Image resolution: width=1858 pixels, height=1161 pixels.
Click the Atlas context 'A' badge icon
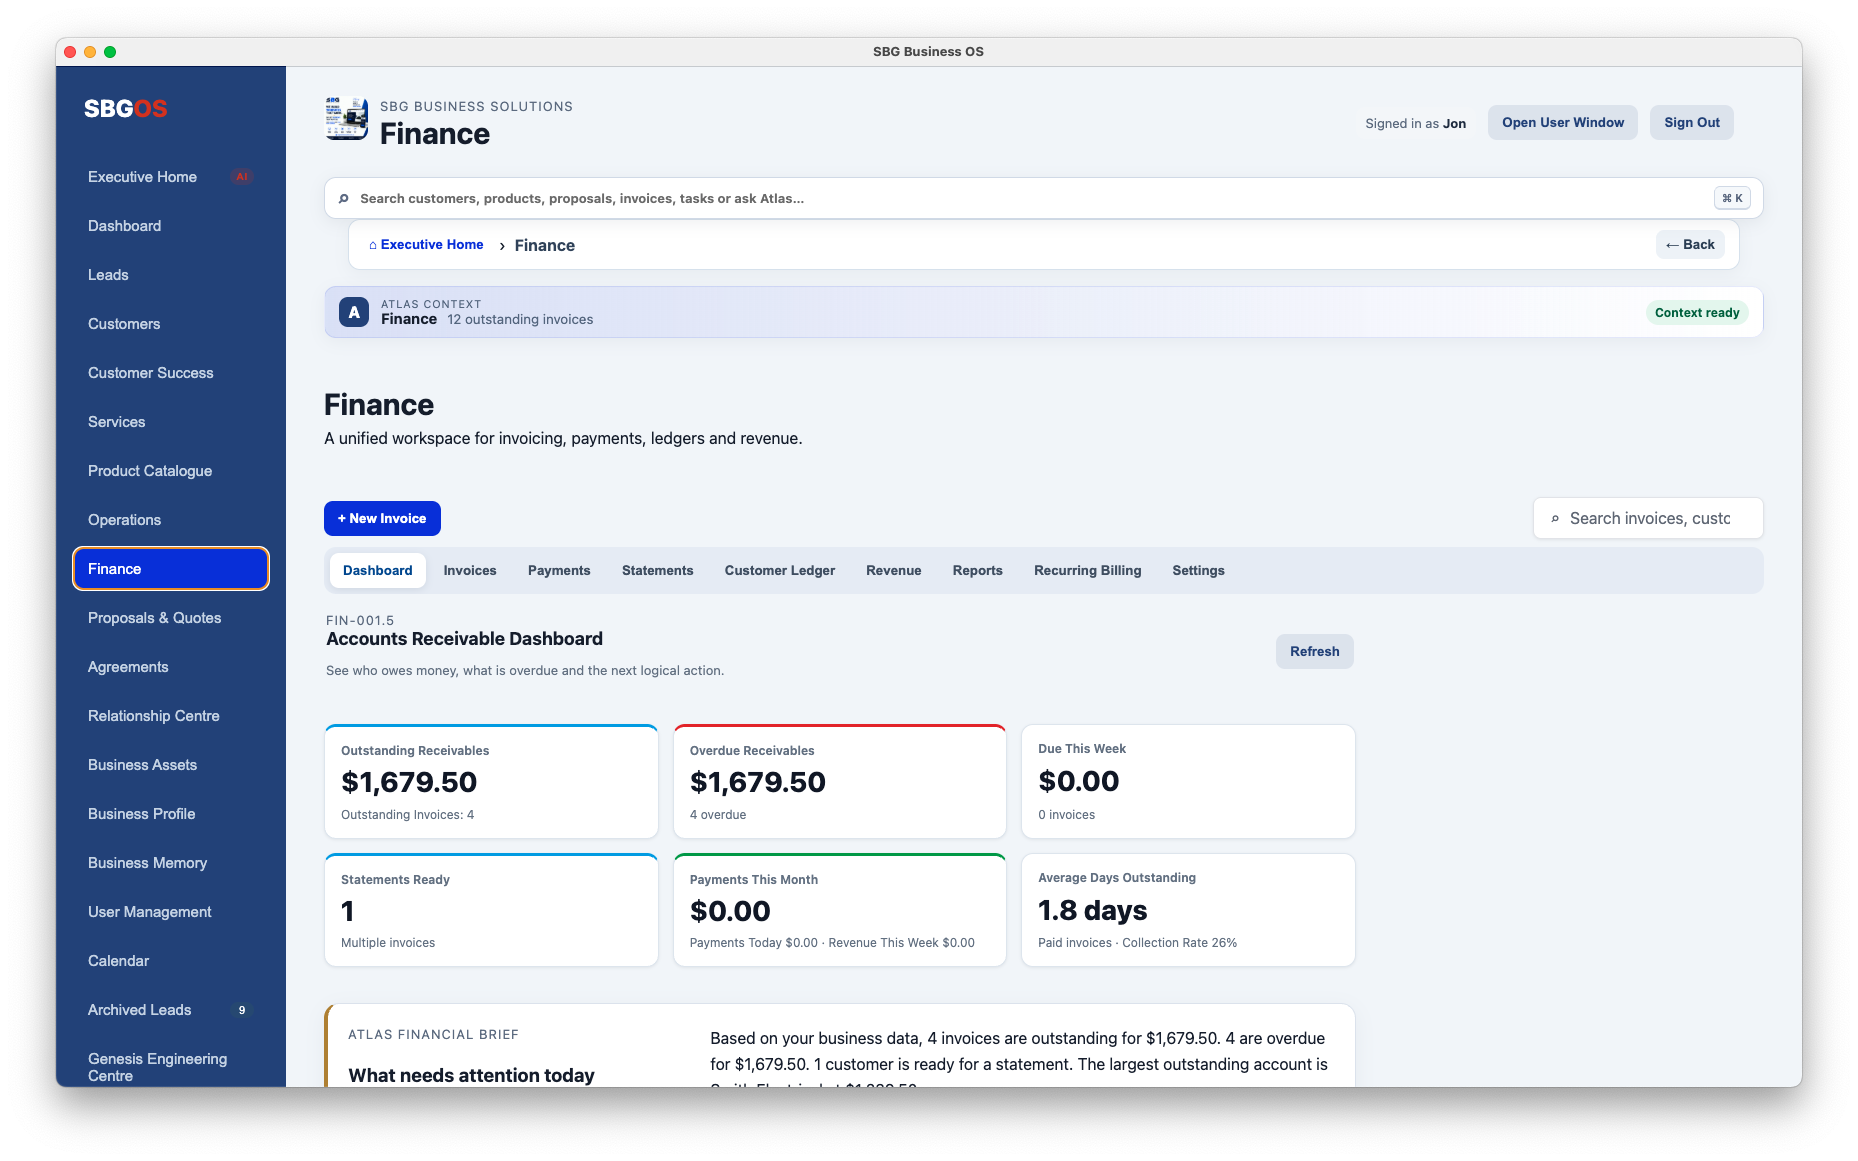pos(354,312)
